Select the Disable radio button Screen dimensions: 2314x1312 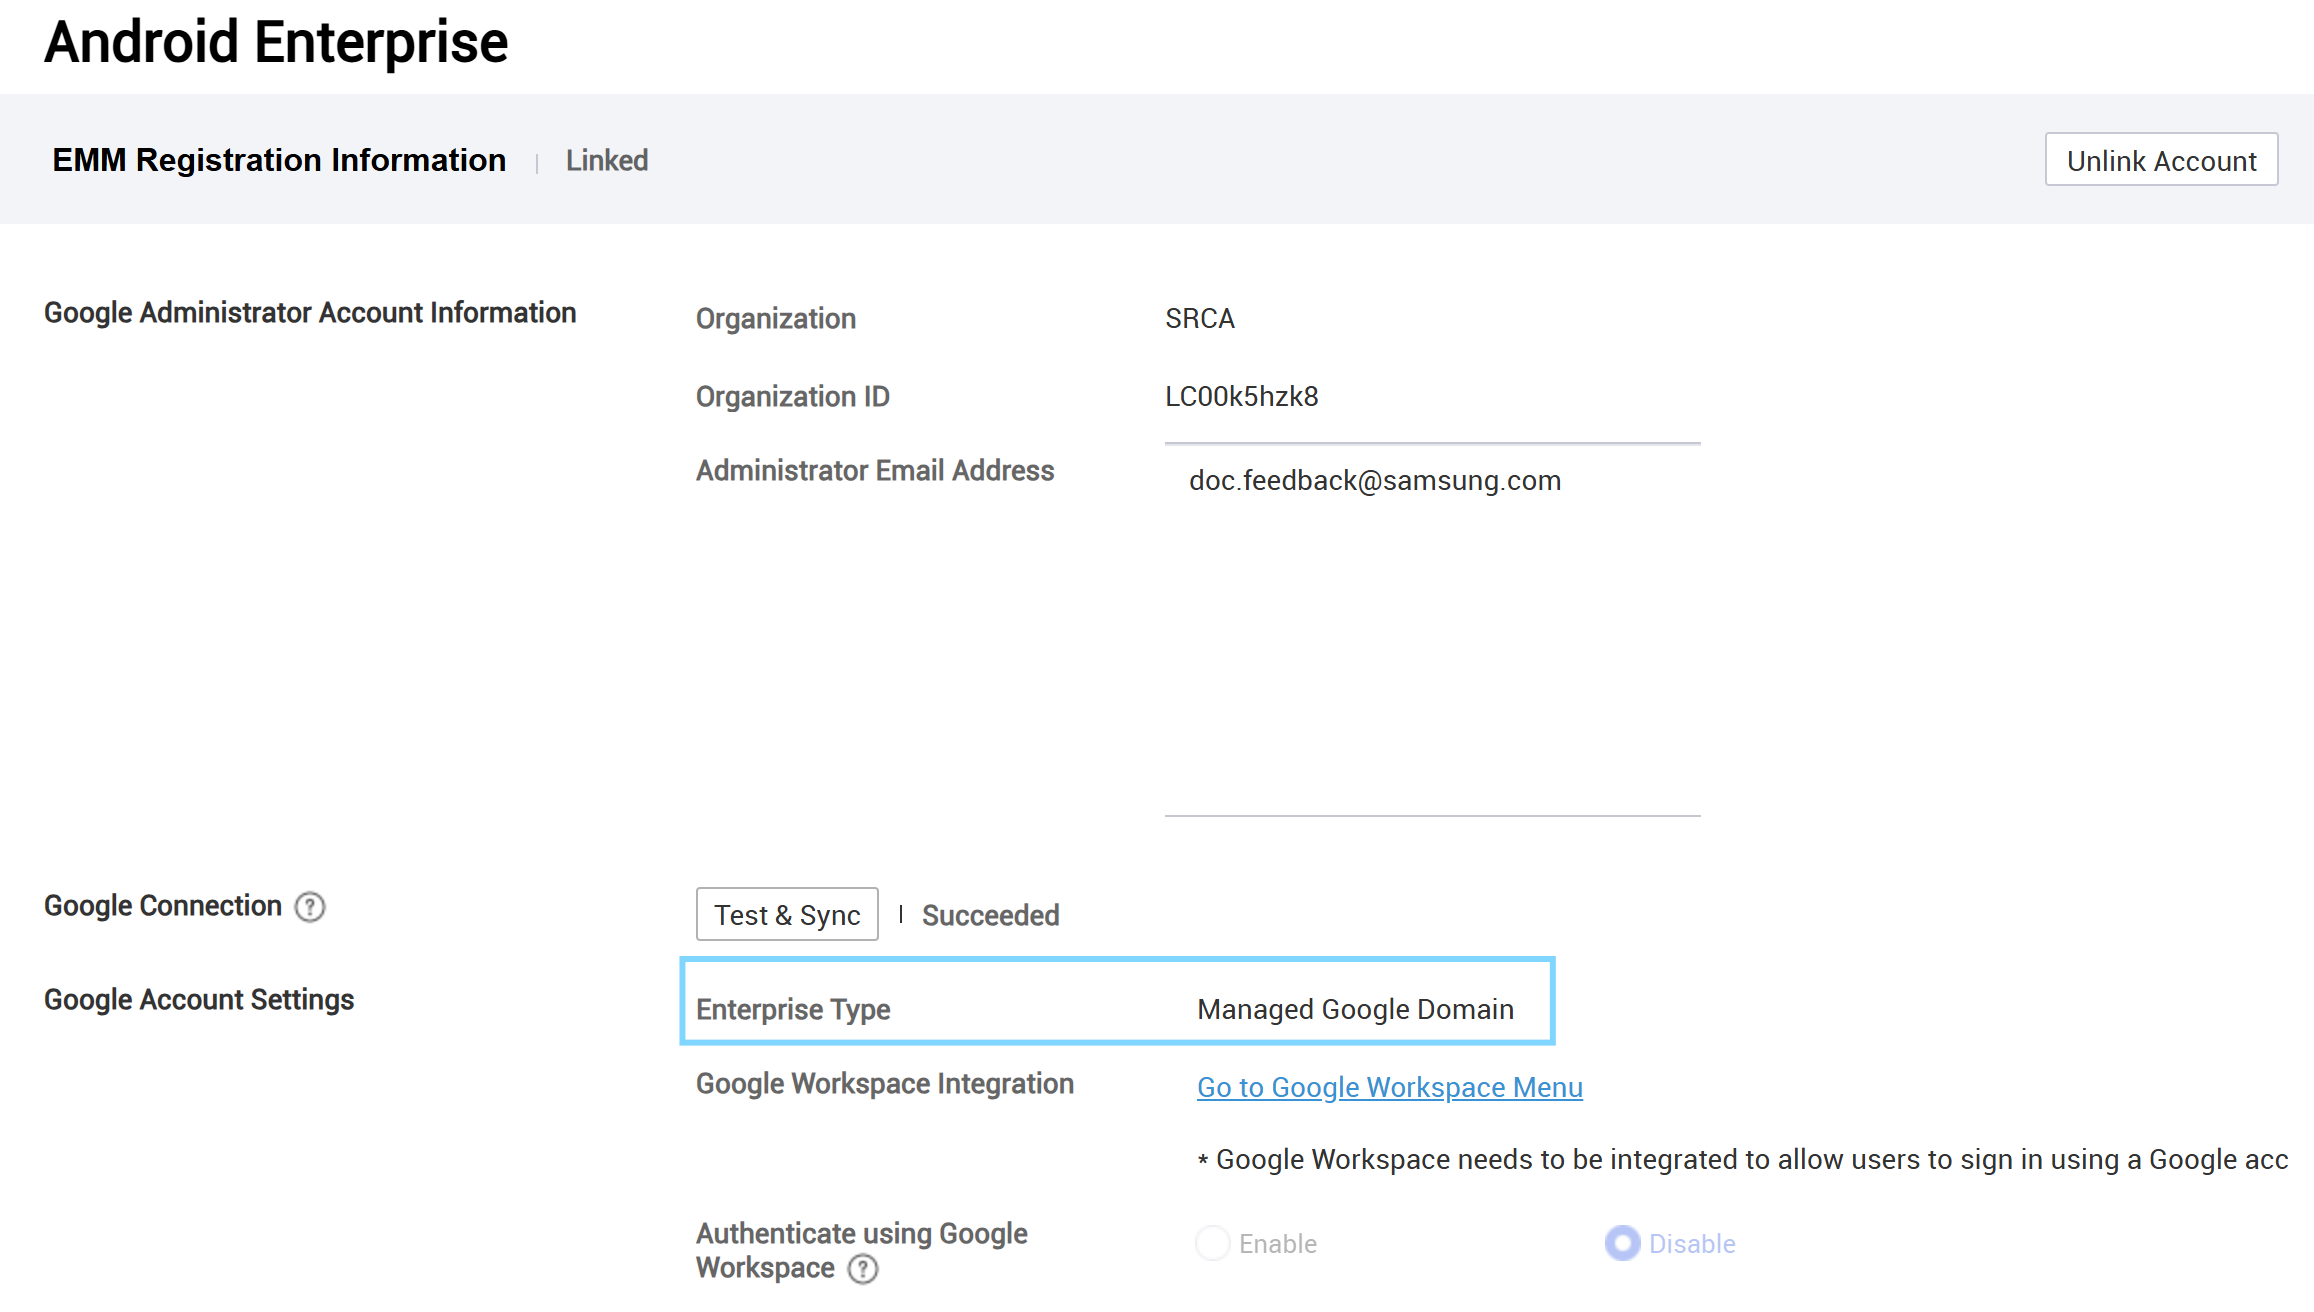[x=1623, y=1243]
